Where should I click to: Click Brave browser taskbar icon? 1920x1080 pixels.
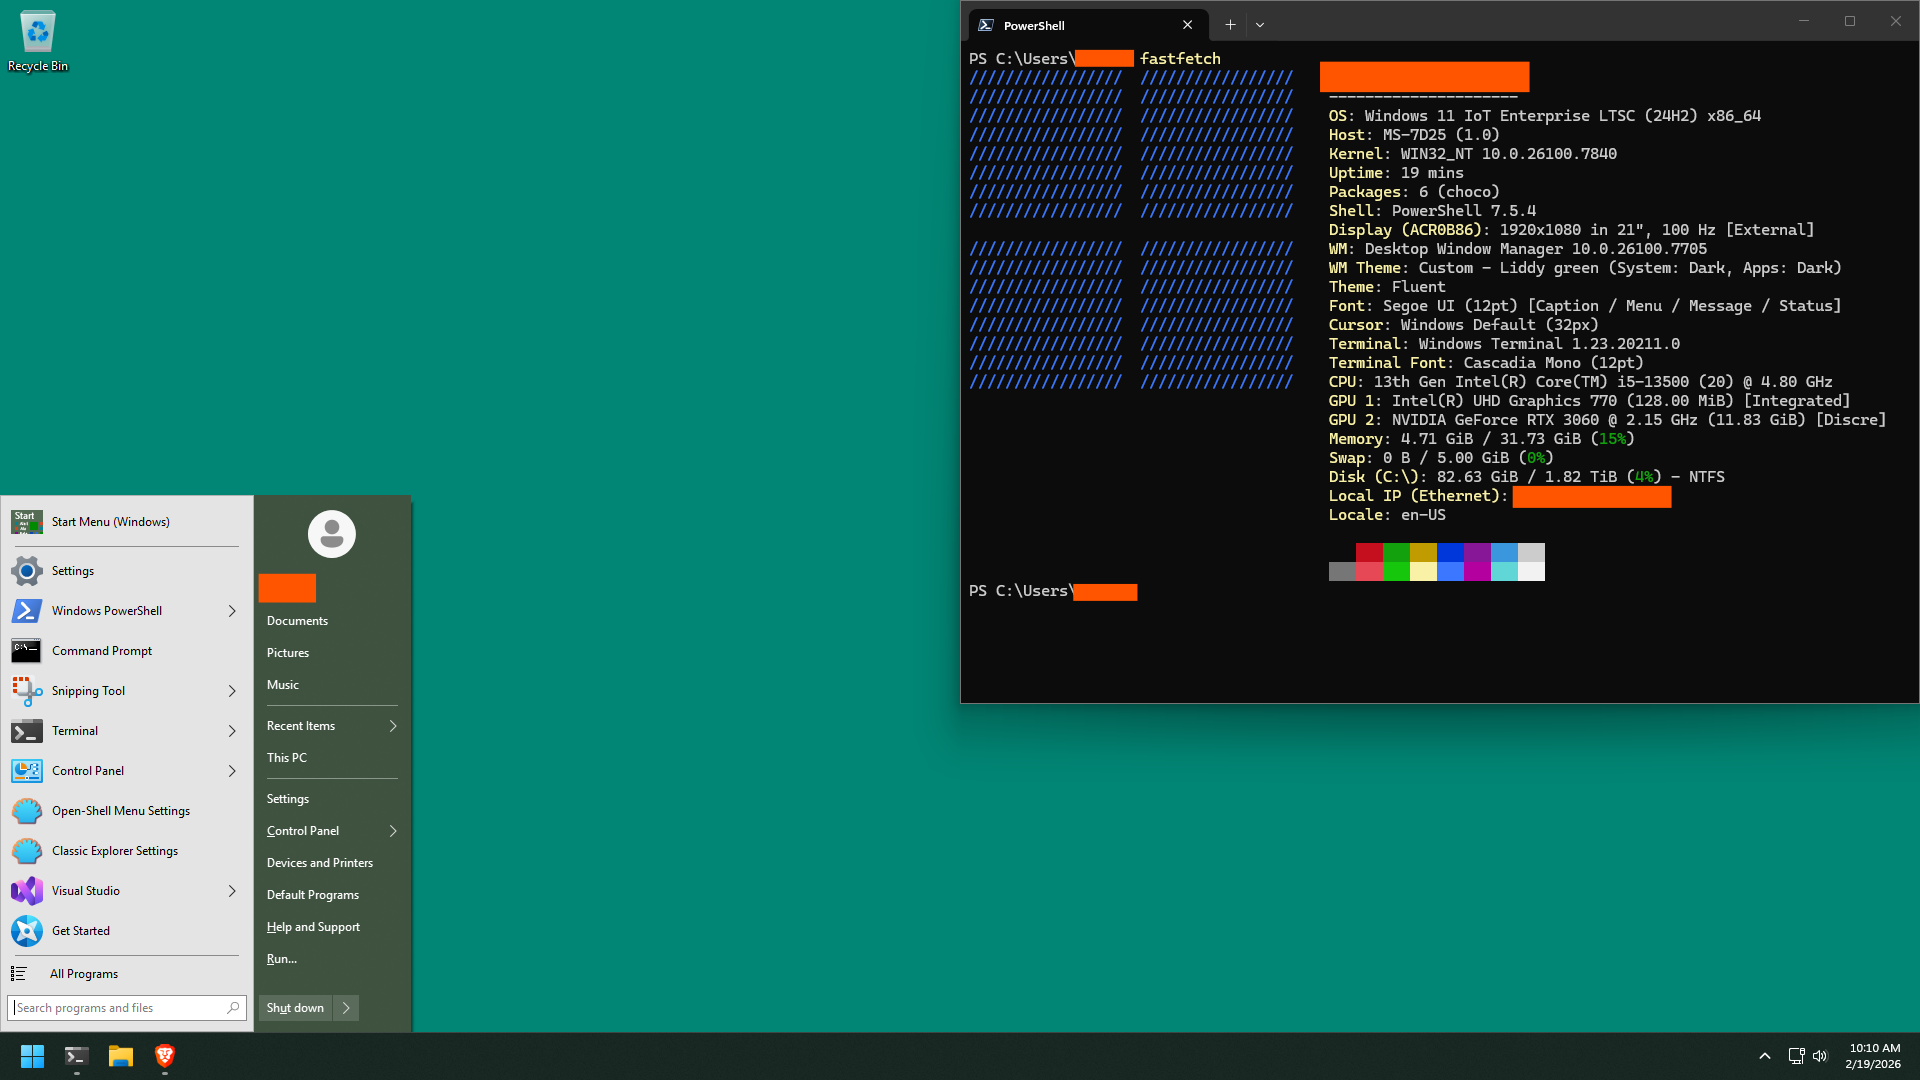165,1056
